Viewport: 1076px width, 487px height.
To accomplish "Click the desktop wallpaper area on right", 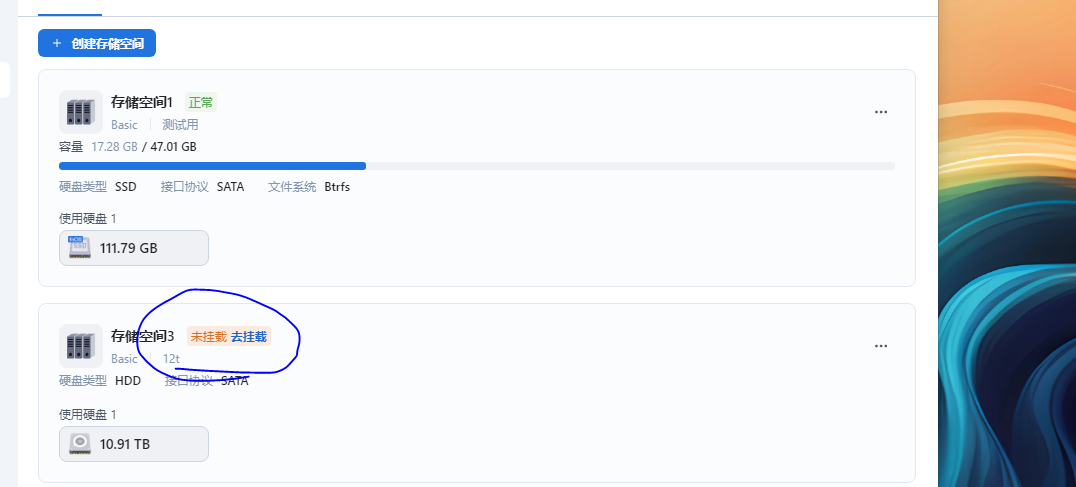I will pyautogui.click(x=1007, y=244).
